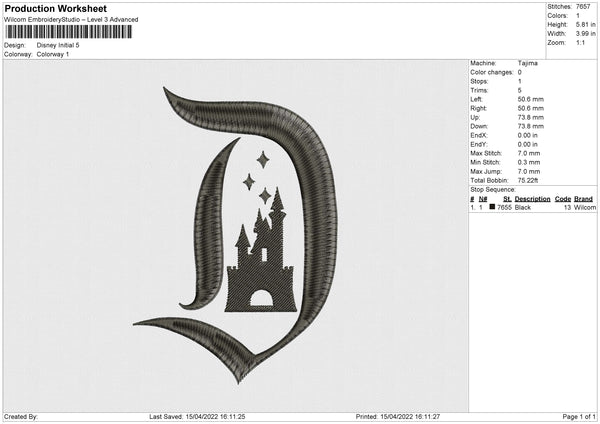This screenshot has width=600, height=424.
Task: Select the EndY value 0.00 in
Action: (528, 145)
